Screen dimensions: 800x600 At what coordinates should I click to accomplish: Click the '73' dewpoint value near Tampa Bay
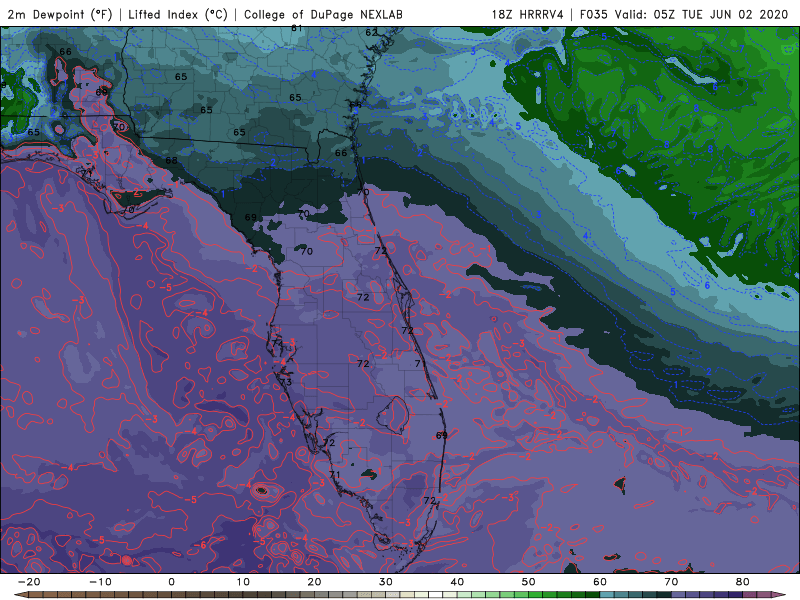pyautogui.click(x=286, y=382)
